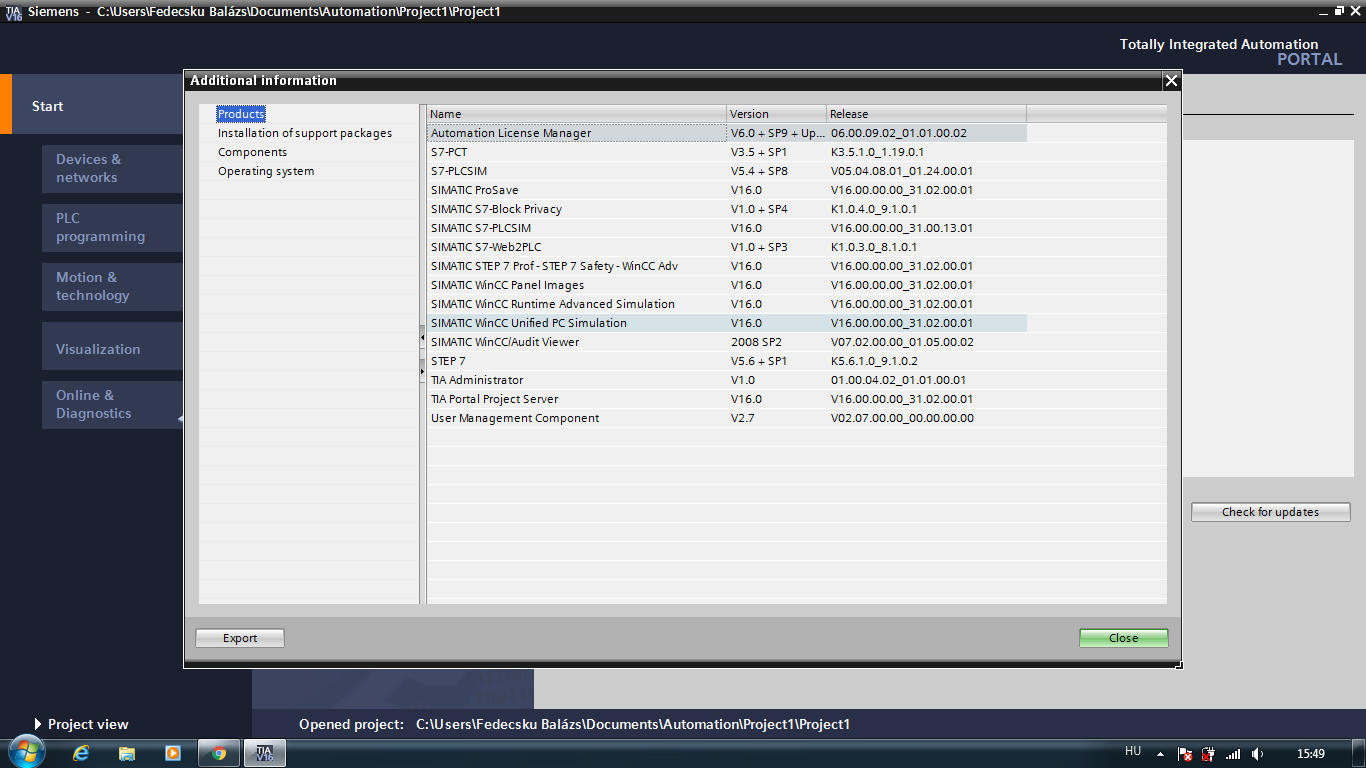Open network signal tray icon
The width and height of the screenshot is (1366, 768).
click(x=1233, y=754)
